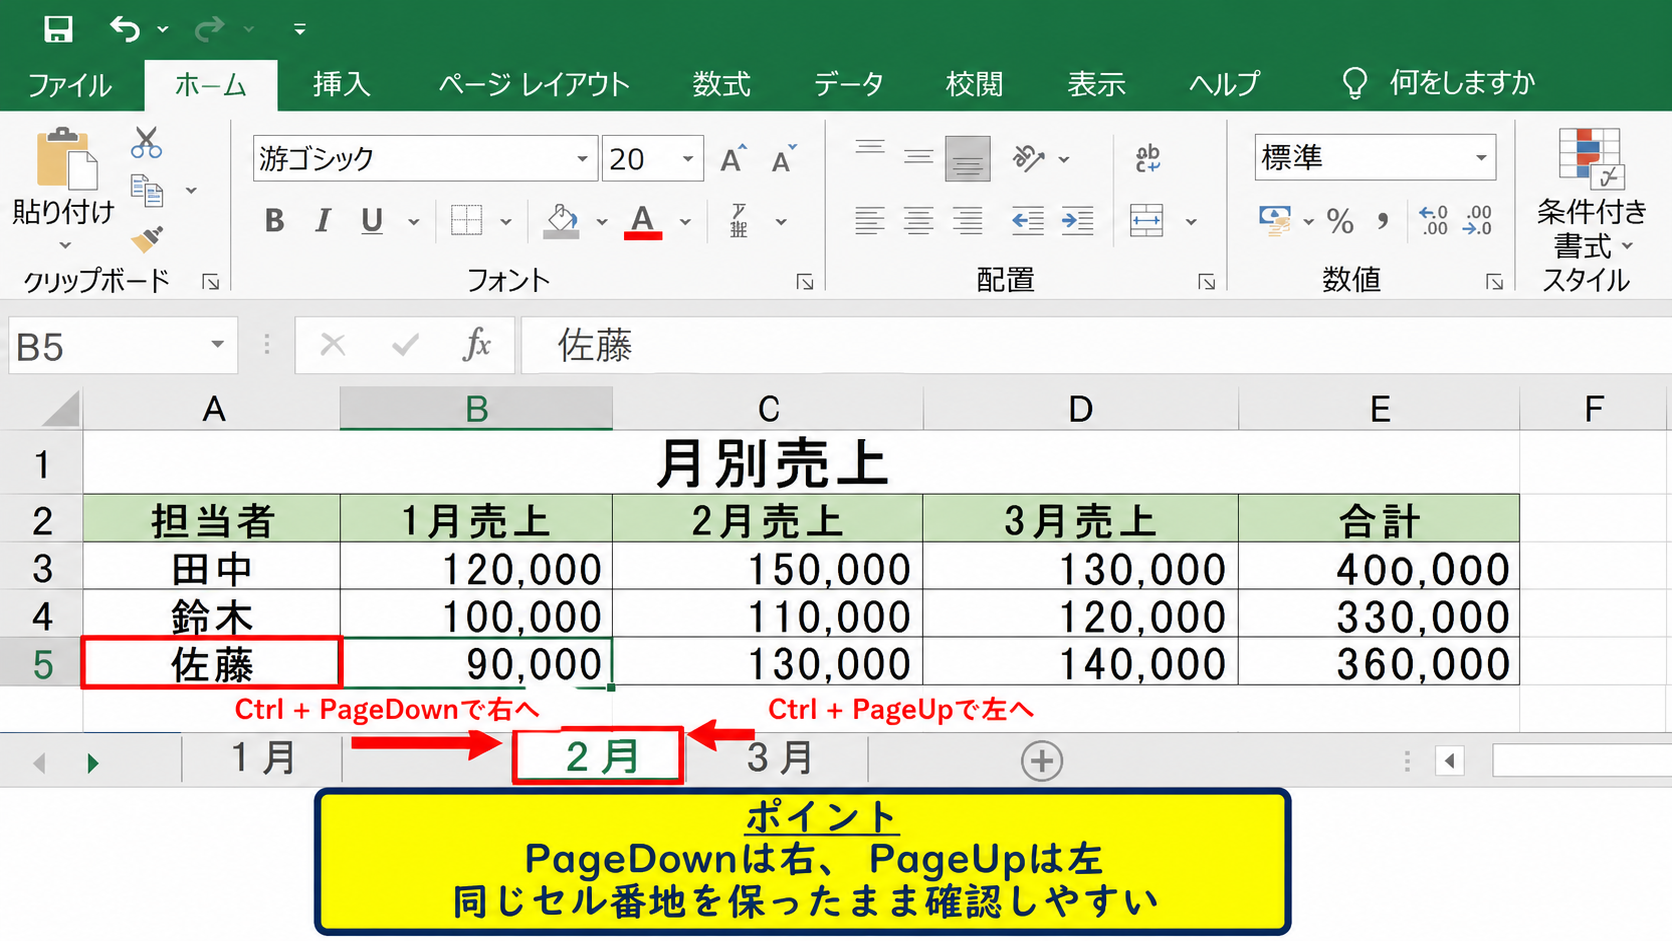Toggle Align Right
Screen dimensions: 1672x941
(967, 221)
